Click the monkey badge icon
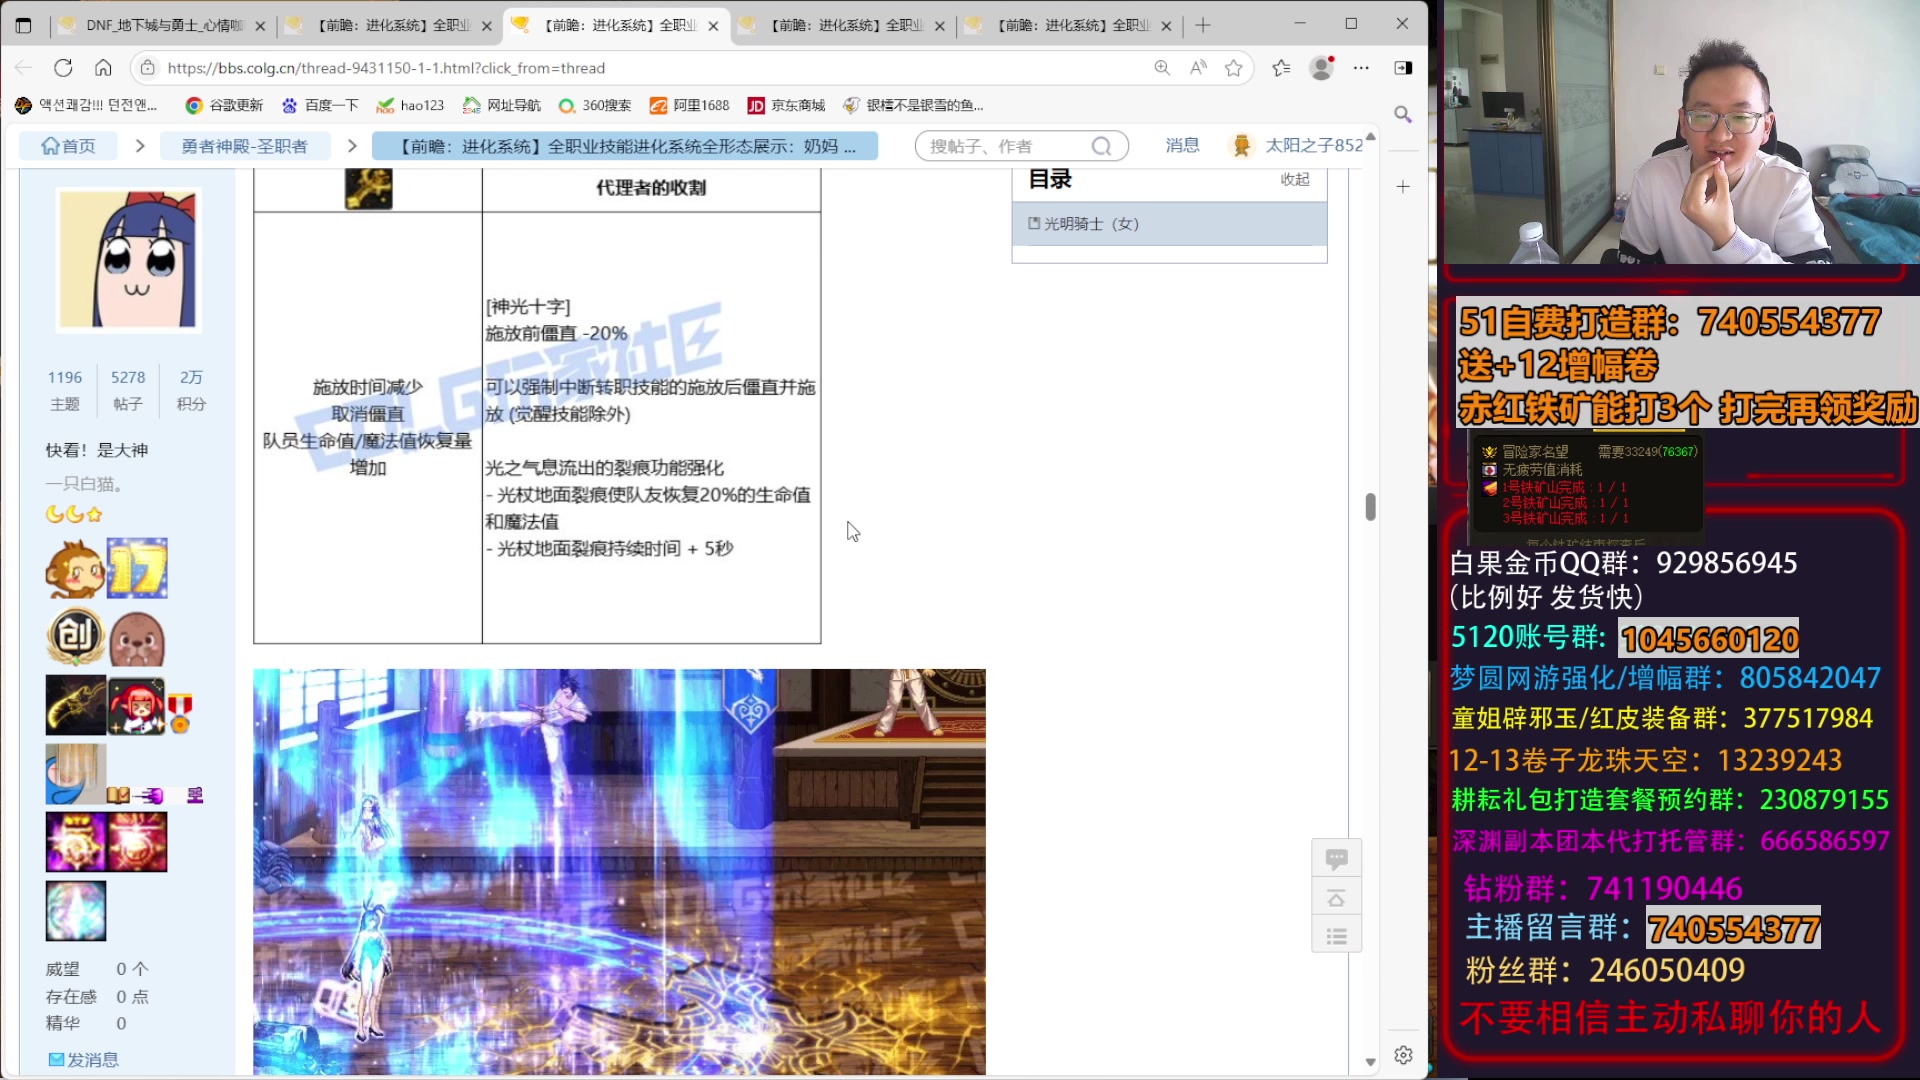The image size is (1920, 1080). 74,569
